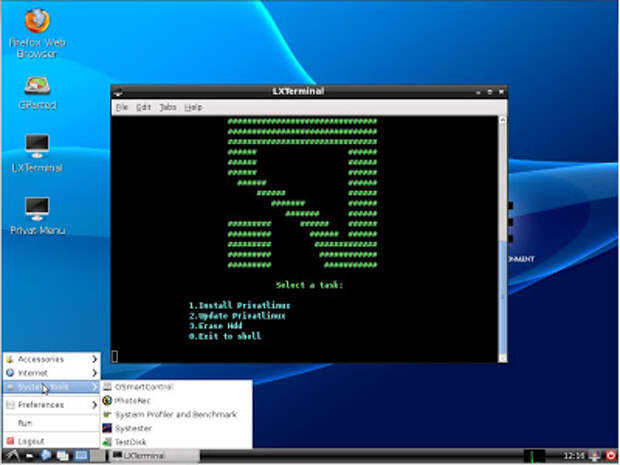This screenshot has height=465, width=620.
Task: Choose Logout from the start menu
Action: point(51,441)
